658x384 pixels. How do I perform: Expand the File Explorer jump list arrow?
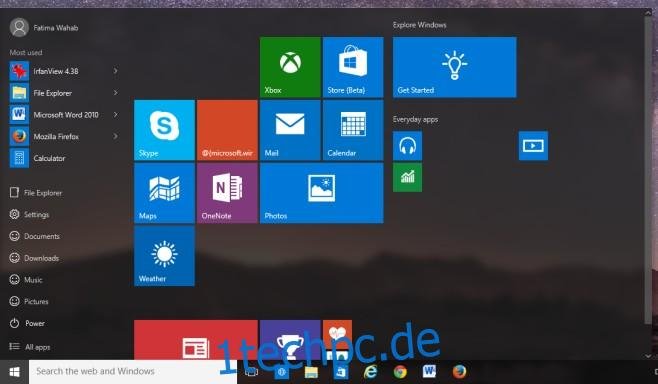point(115,93)
